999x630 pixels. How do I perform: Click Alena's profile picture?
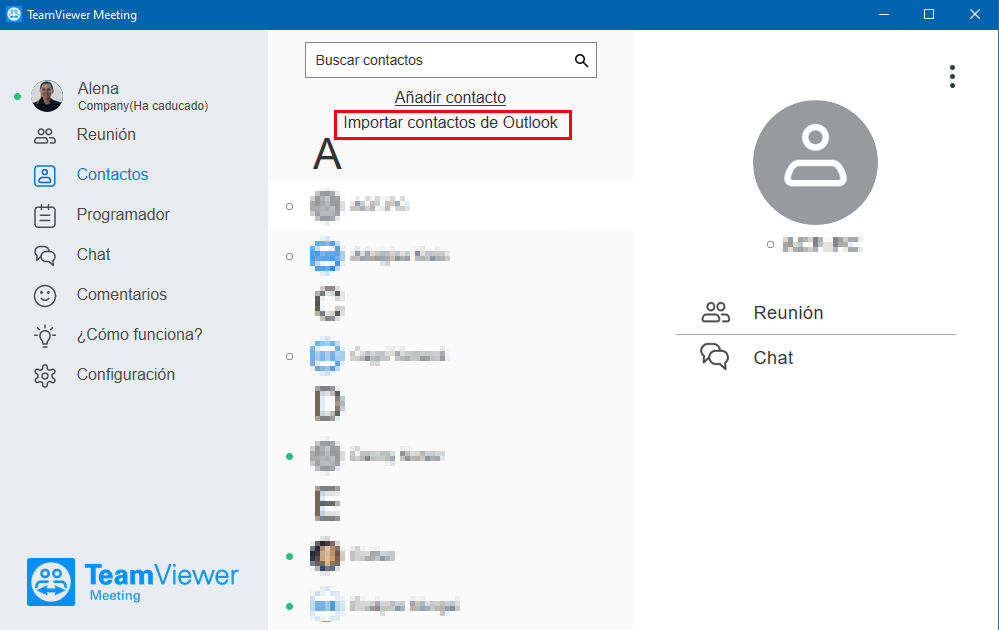47,96
